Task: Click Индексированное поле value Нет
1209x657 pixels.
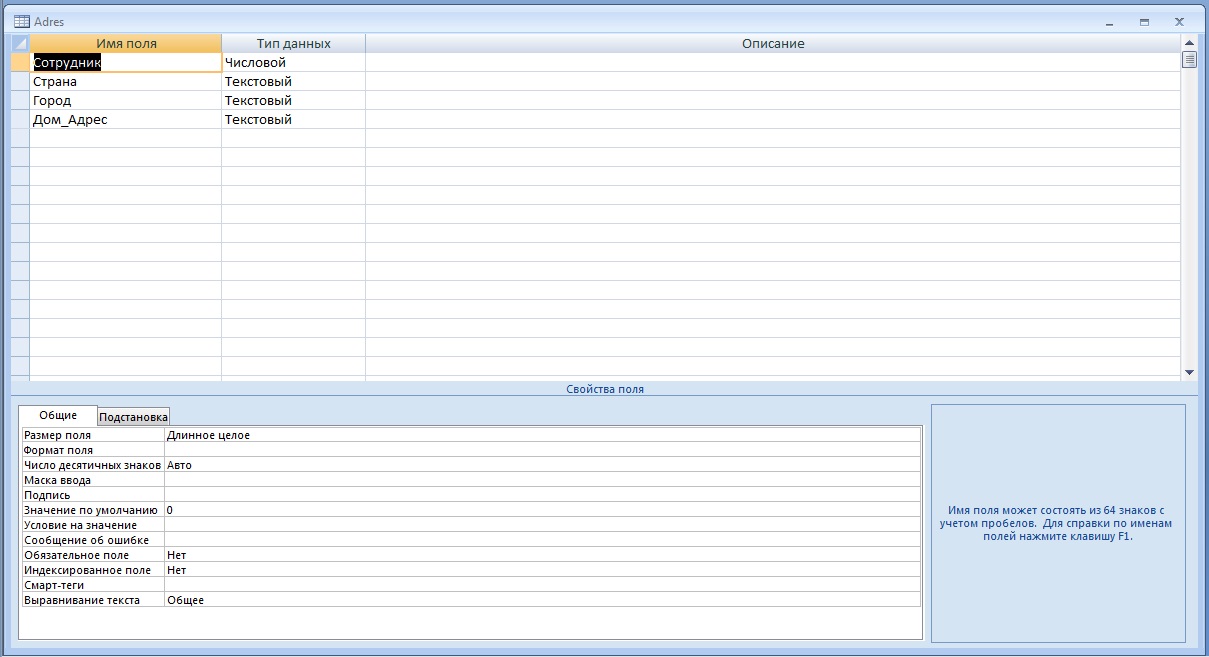Action: point(542,570)
